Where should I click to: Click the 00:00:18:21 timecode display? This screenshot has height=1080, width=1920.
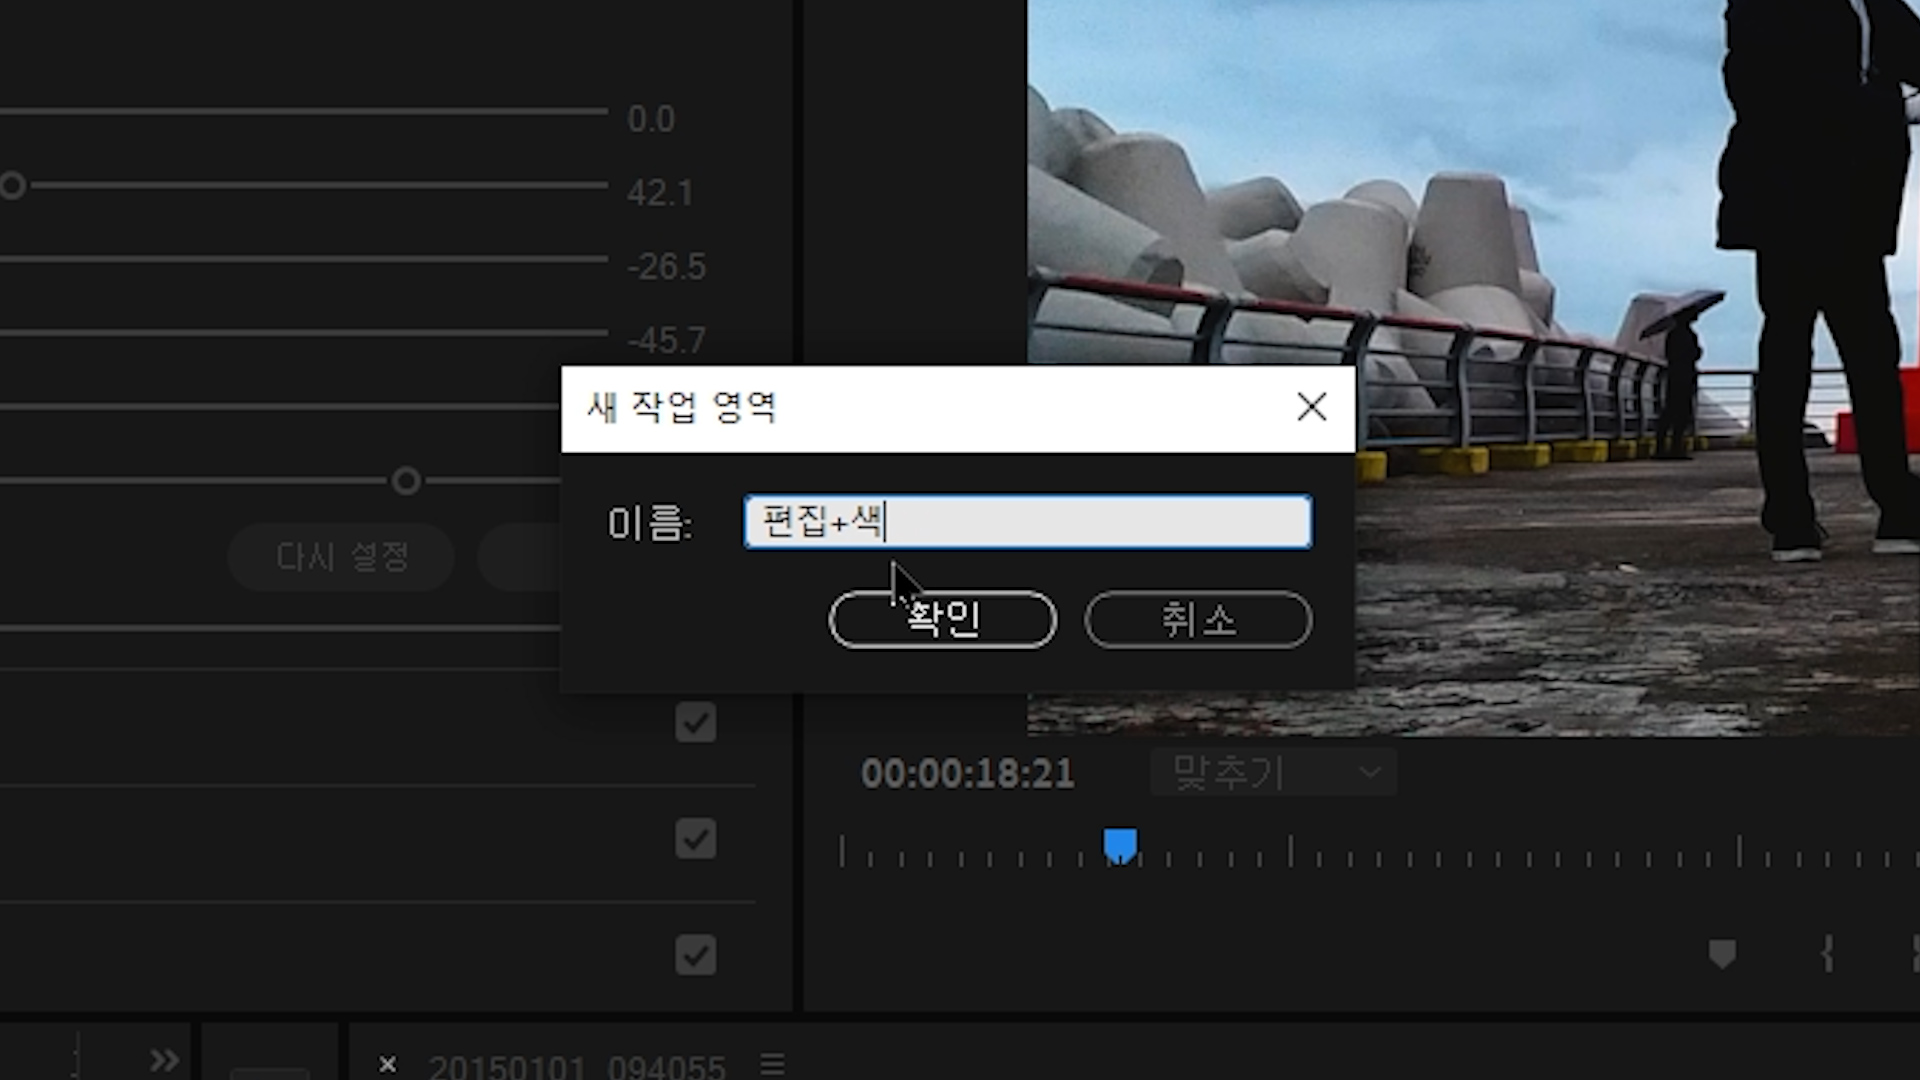967,773
